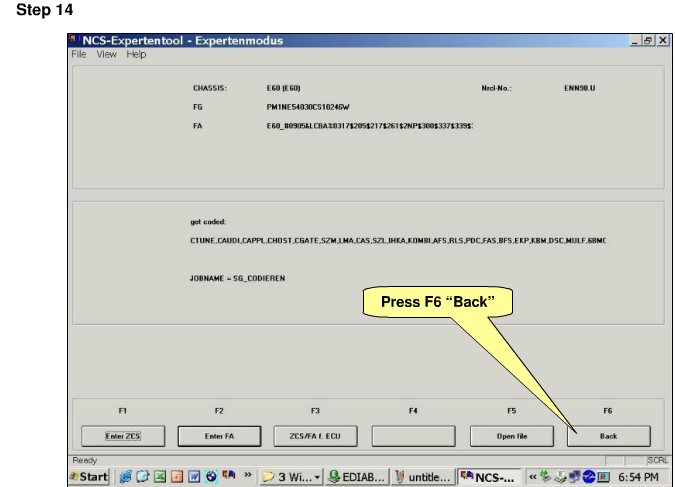Click the red R tray icon

[603, 477]
